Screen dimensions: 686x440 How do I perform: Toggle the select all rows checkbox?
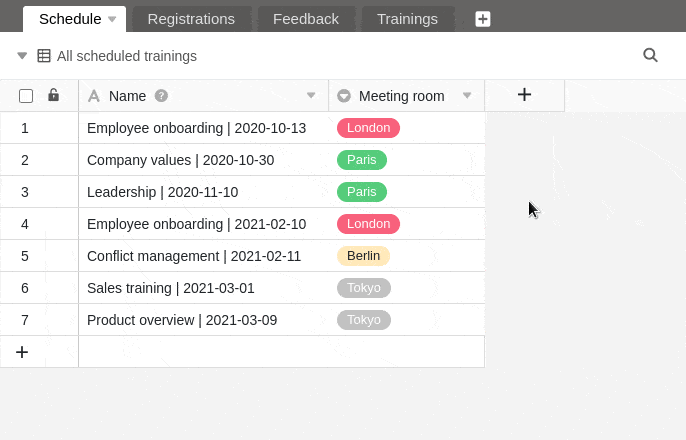[26, 96]
